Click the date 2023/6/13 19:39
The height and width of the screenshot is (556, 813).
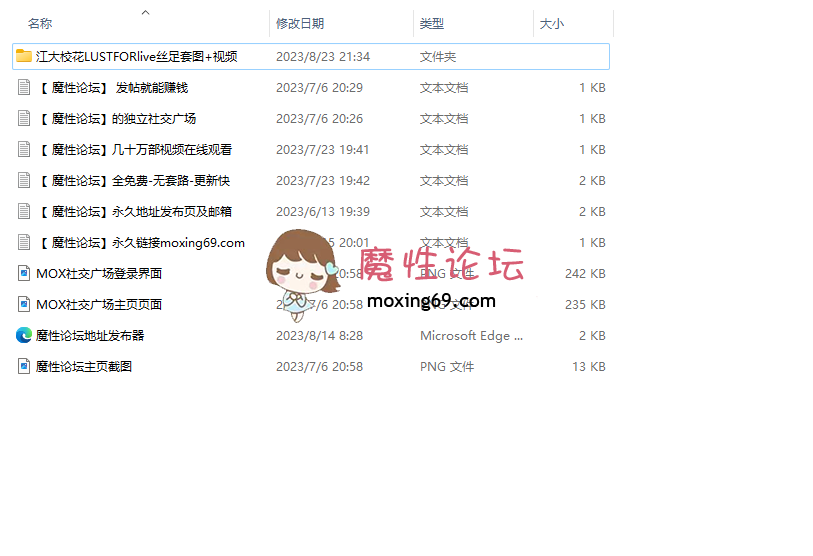click(x=323, y=212)
